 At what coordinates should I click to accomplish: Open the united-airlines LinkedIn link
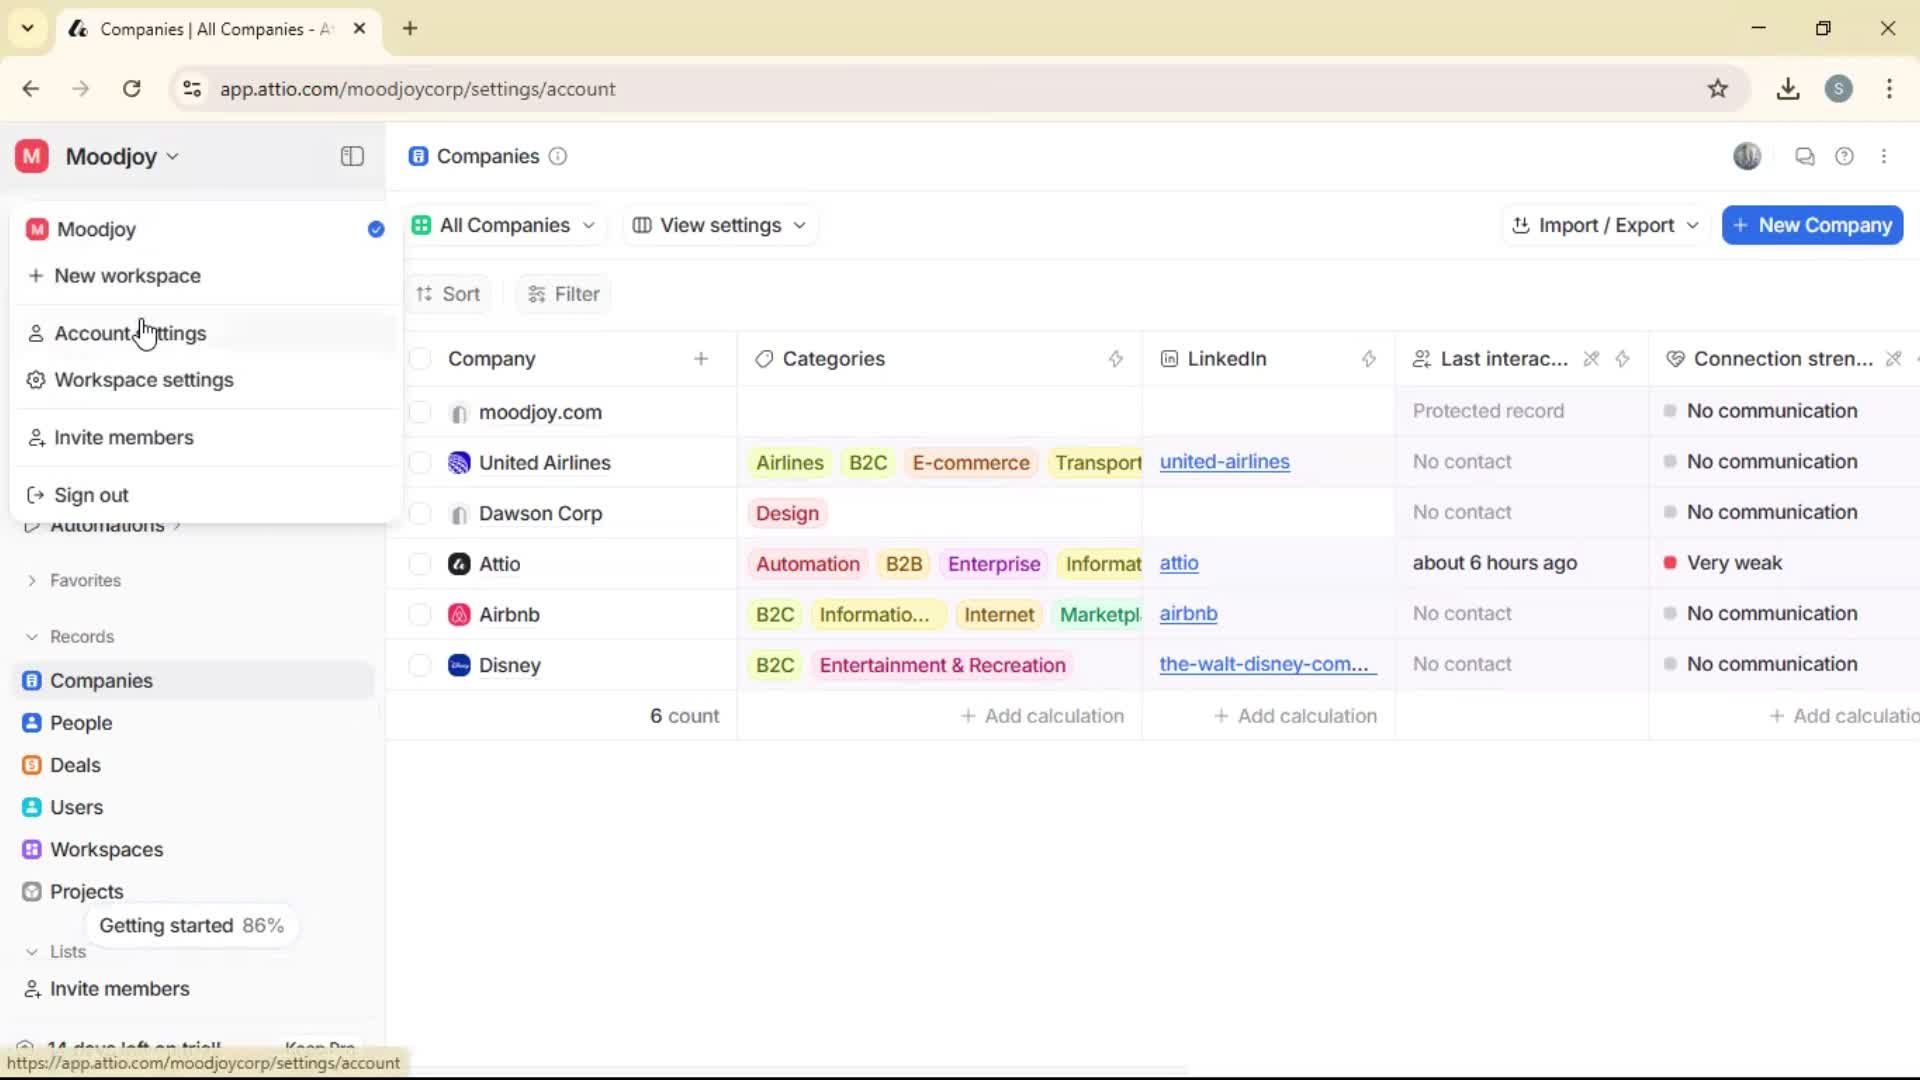[x=1225, y=462]
